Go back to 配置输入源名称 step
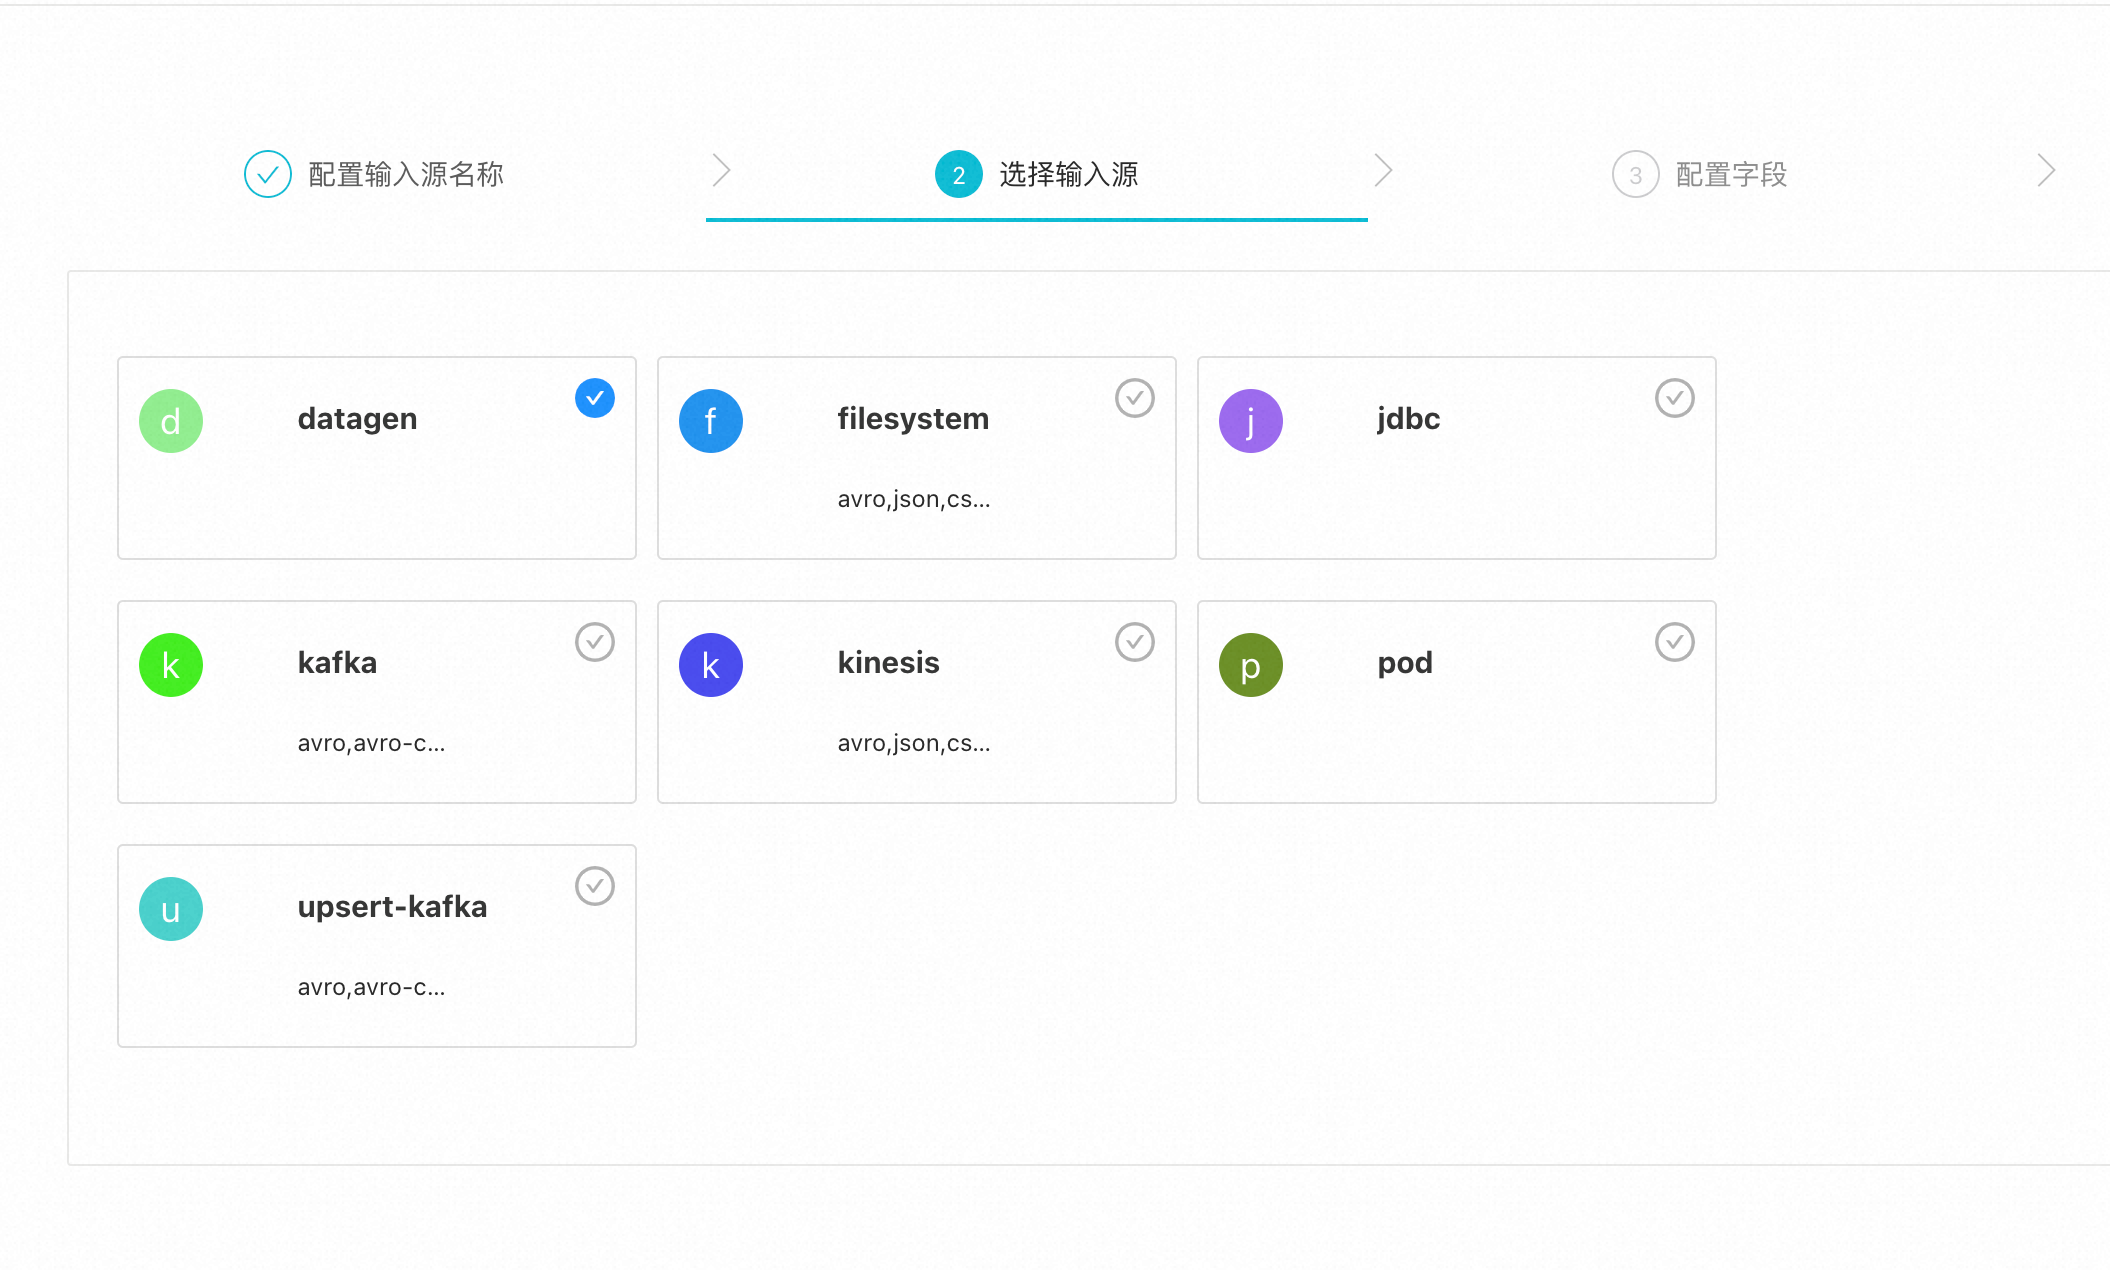 pyautogui.click(x=405, y=175)
